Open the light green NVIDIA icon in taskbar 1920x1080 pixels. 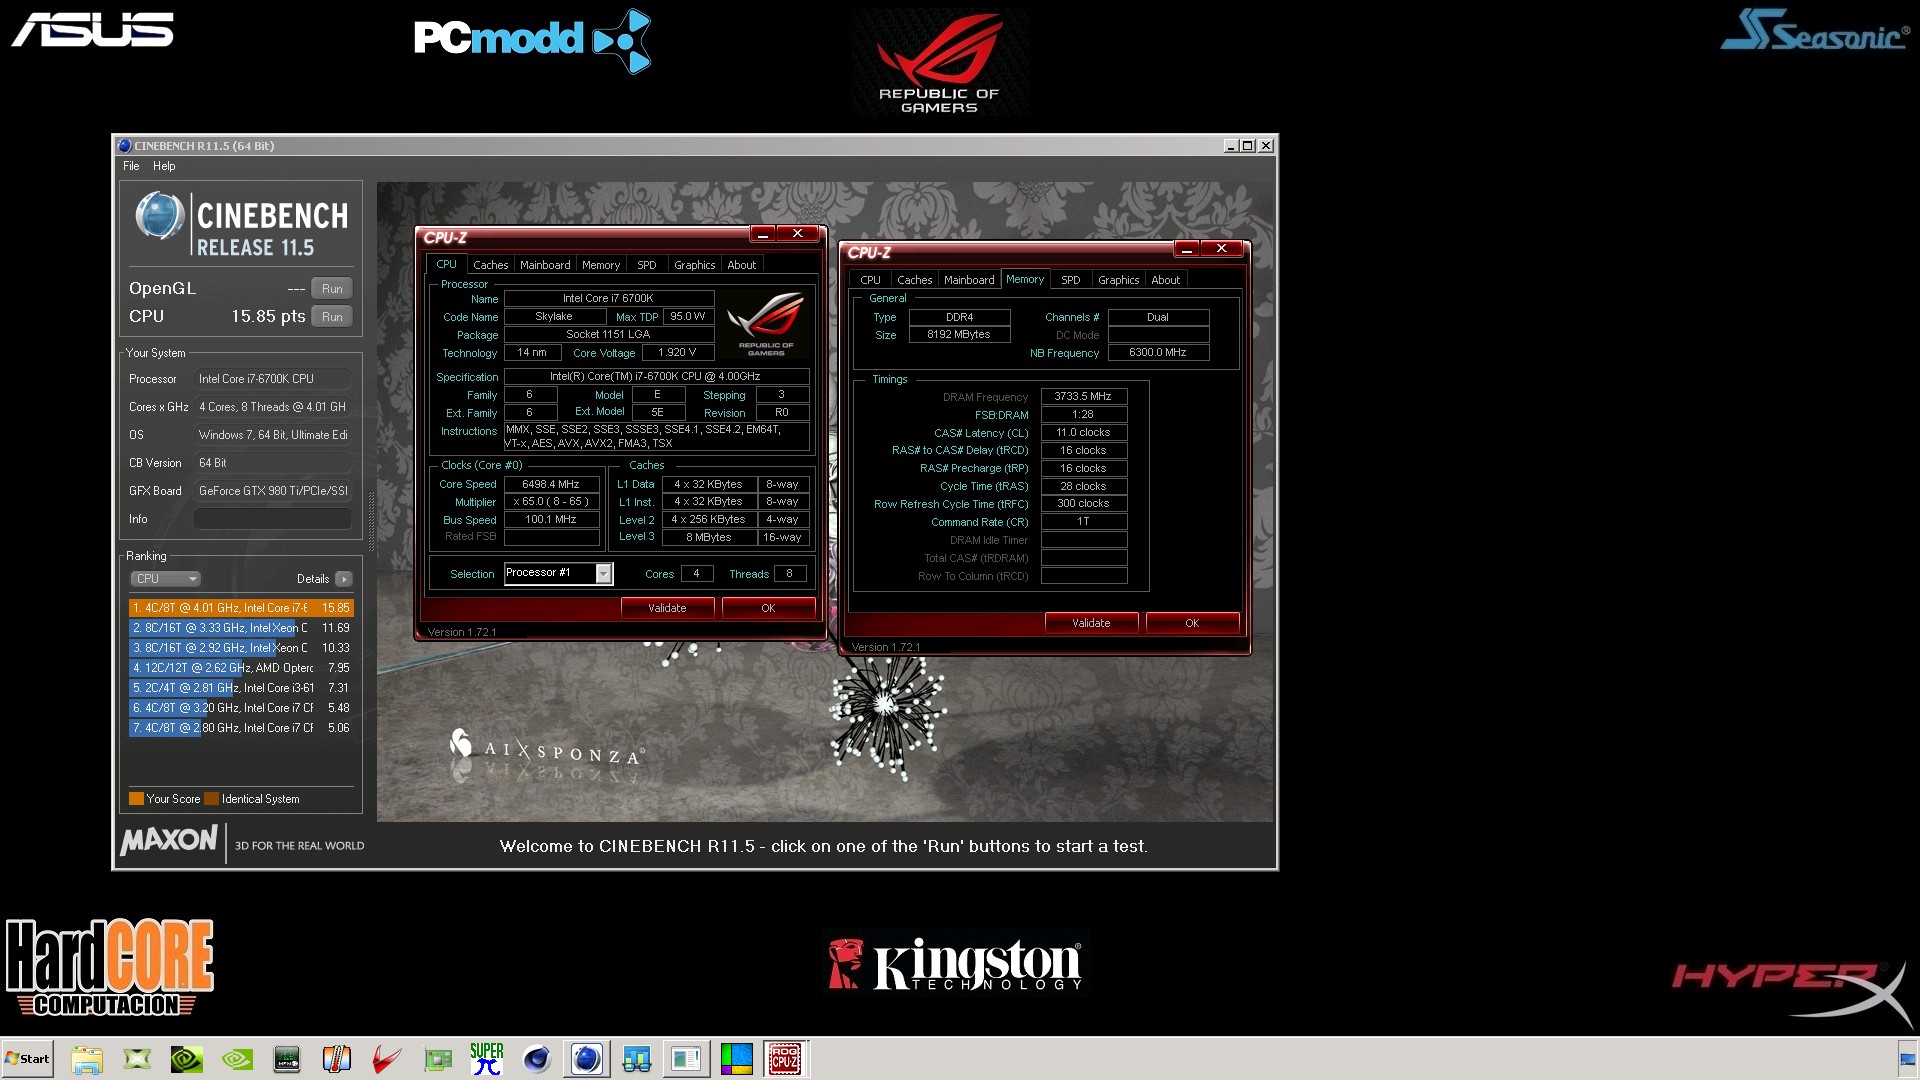pyautogui.click(x=237, y=1059)
